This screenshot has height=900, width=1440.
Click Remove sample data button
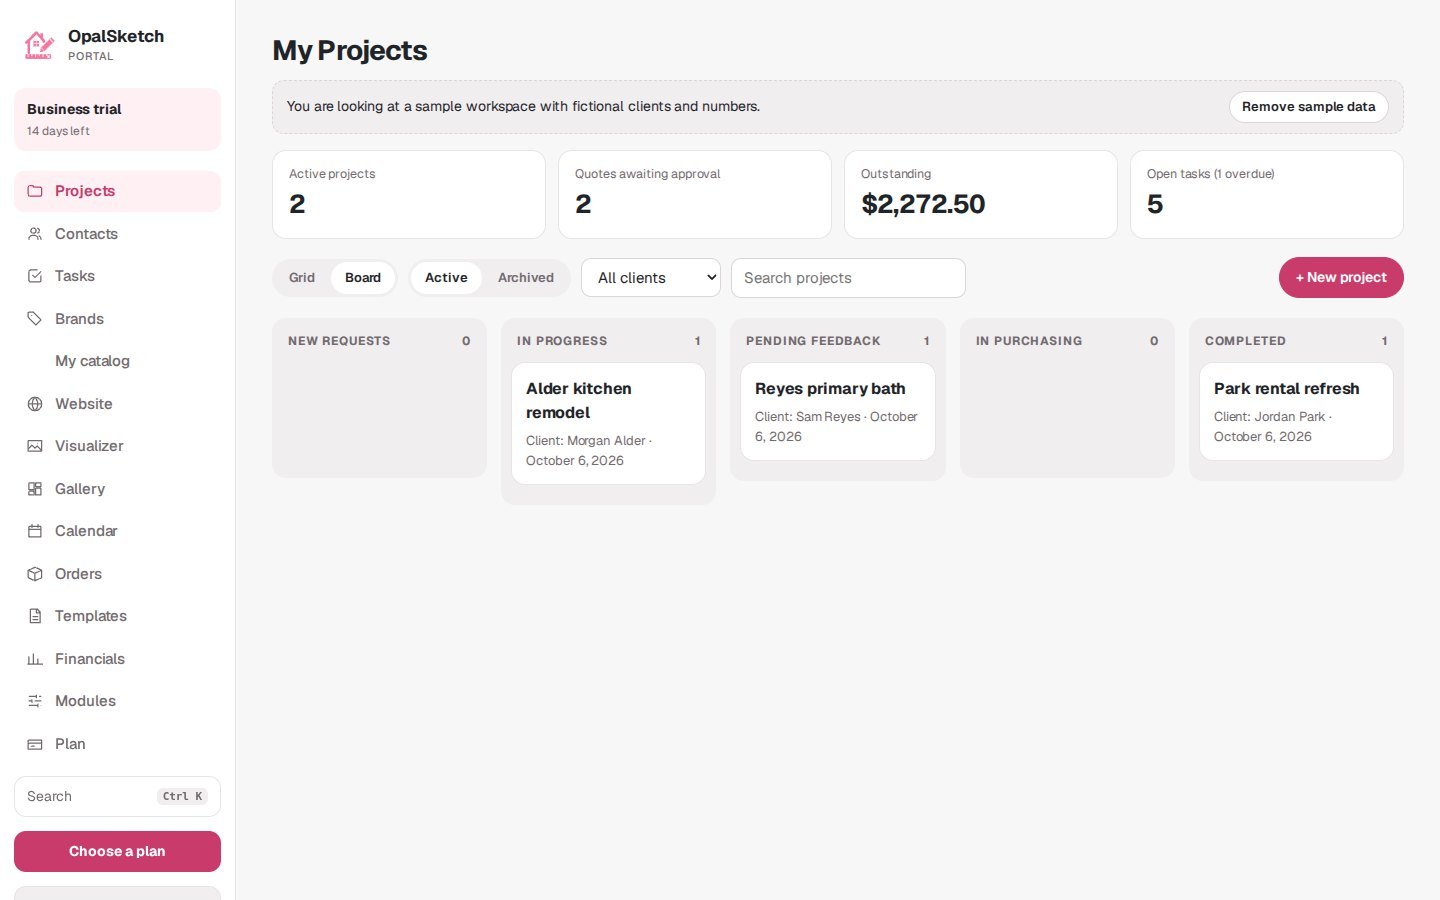click(1308, 107)
